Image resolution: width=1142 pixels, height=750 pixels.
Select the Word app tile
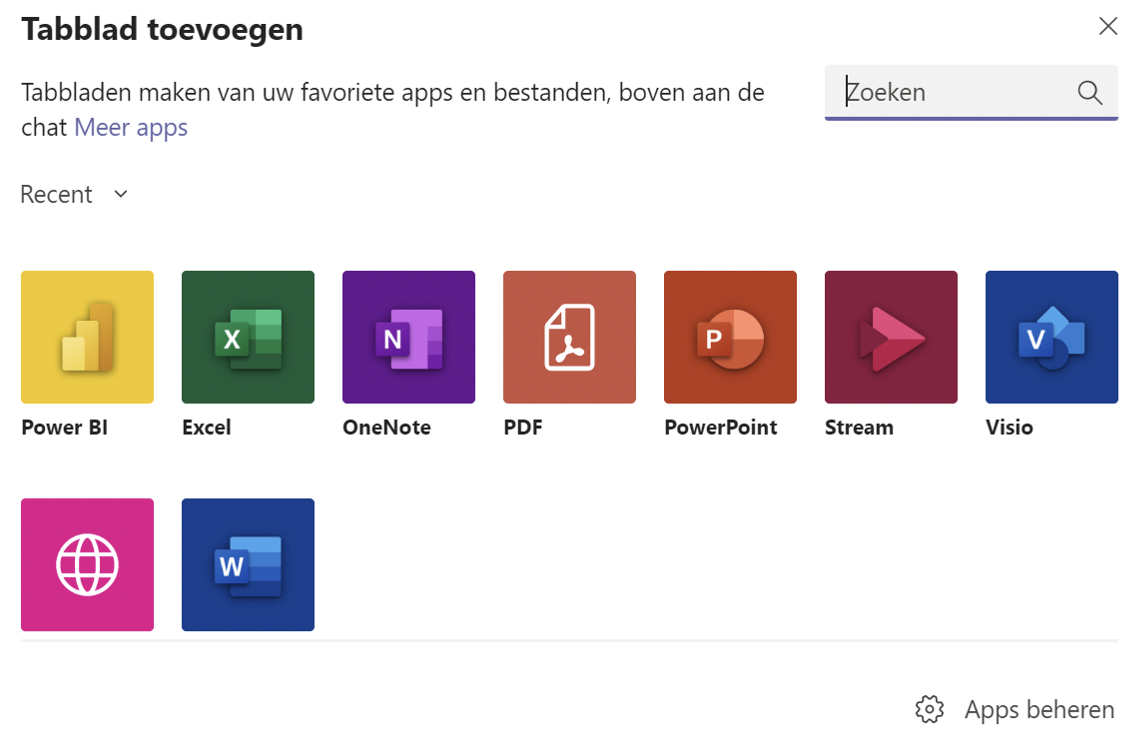coord(248,564)
